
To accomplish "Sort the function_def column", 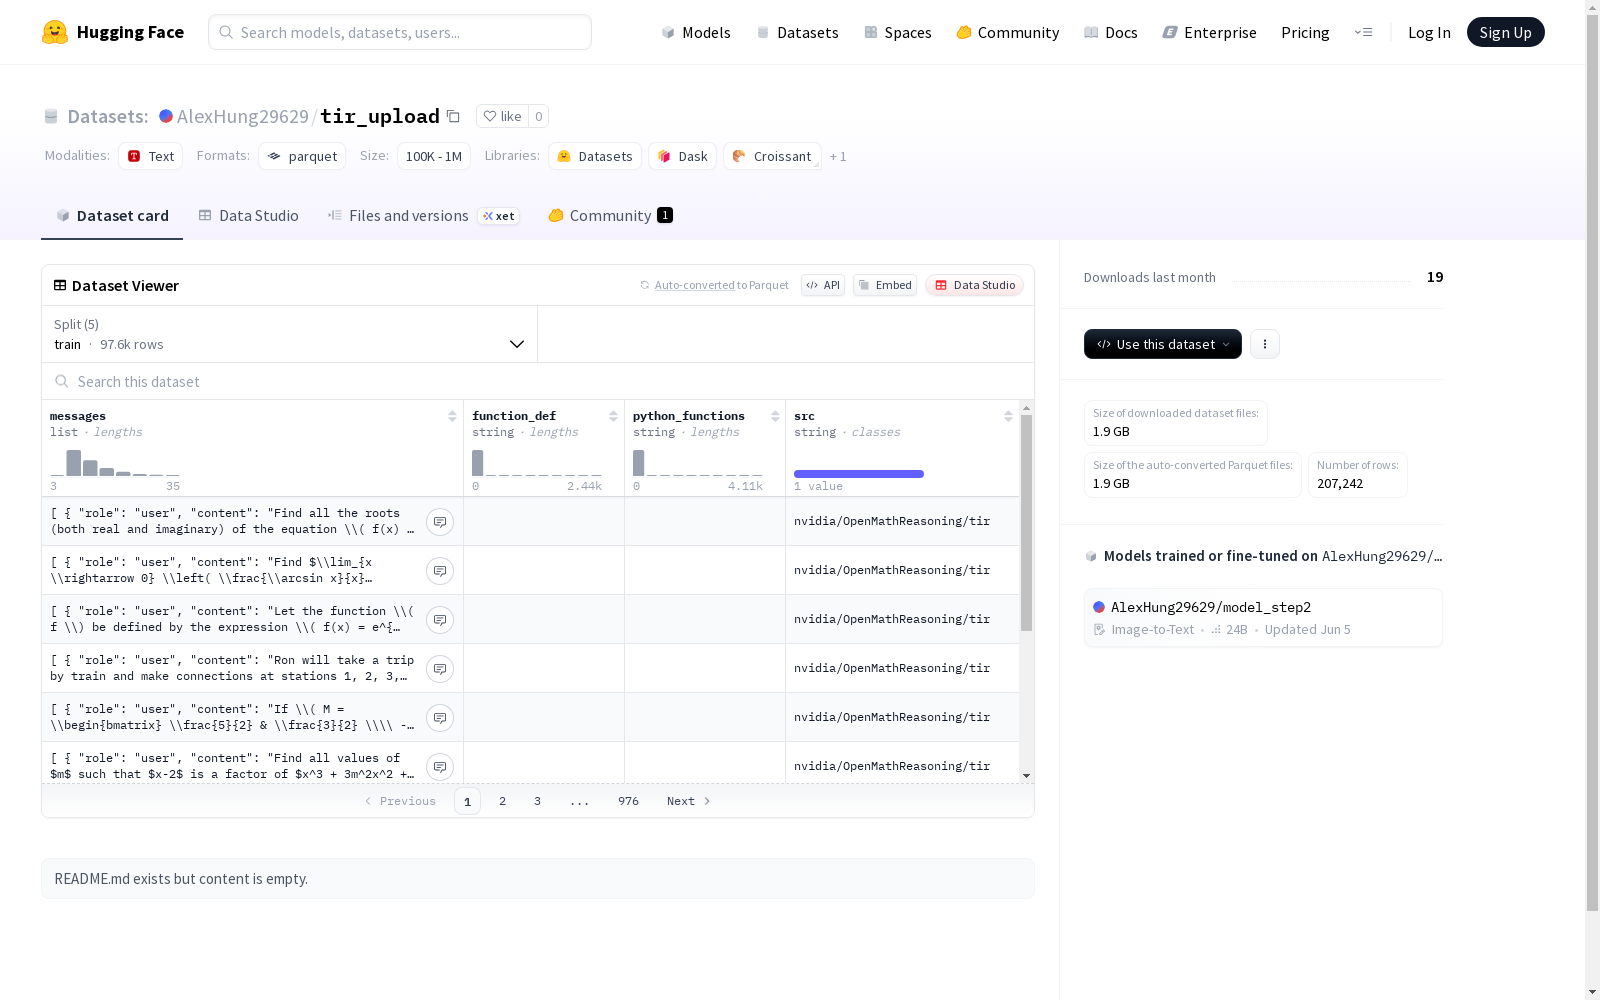I will [613, 416].
